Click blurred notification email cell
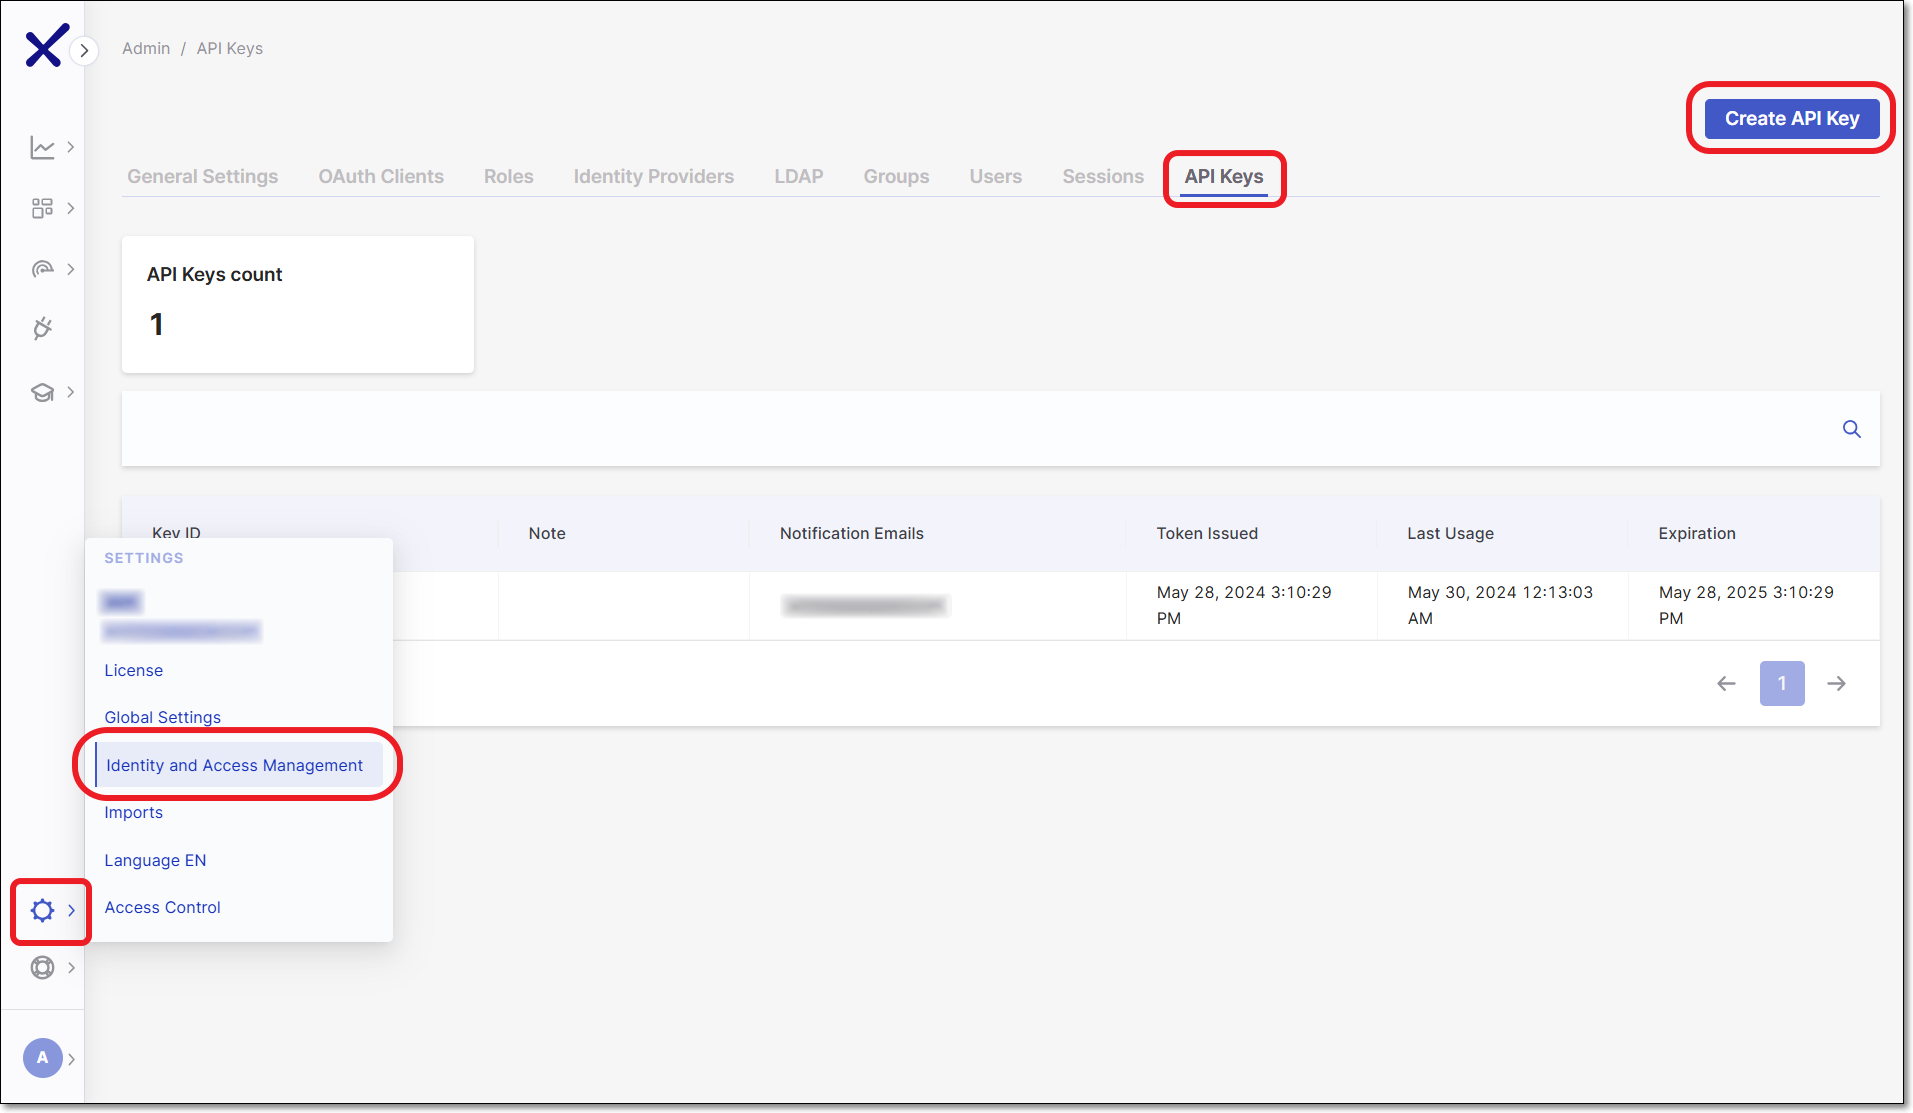 [865, 606]
